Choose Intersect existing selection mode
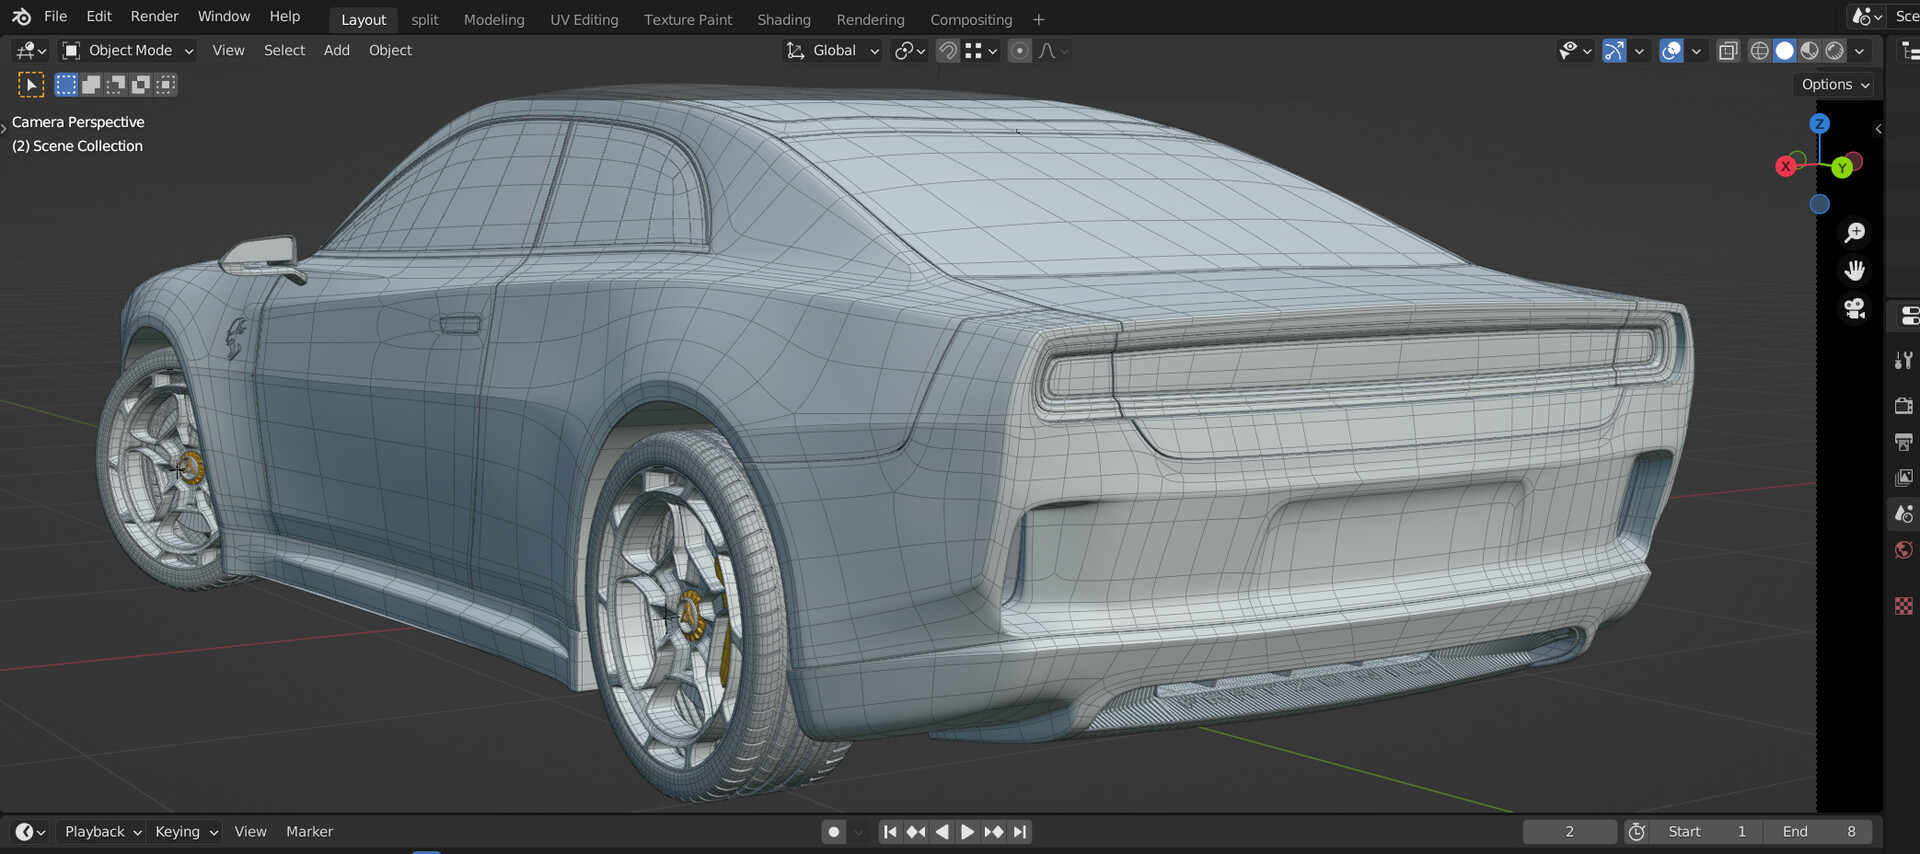This screenshot has height=854, width=1920. pyautogui.click(x=166, y=85)
